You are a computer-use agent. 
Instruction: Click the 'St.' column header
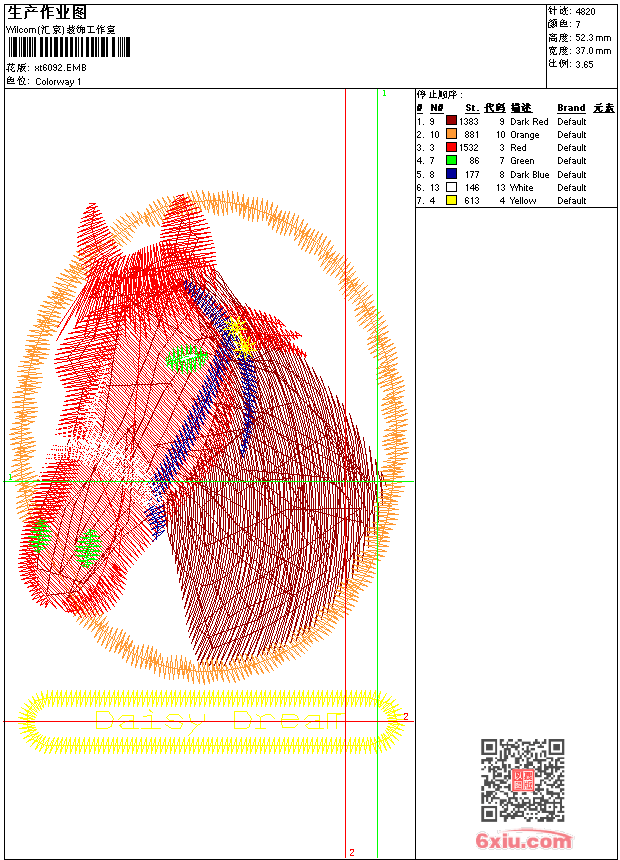click(472, 108)
